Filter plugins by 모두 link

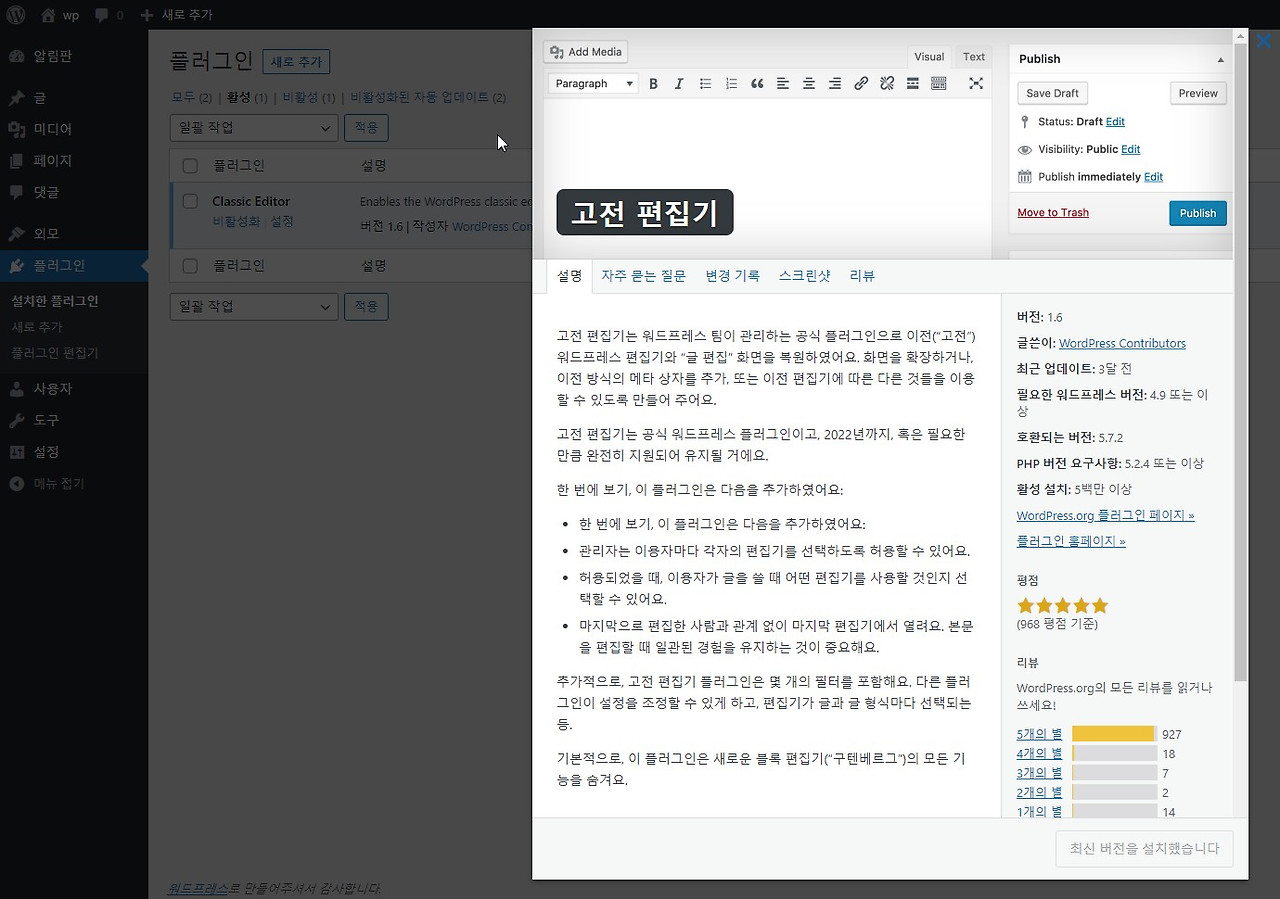coord(183,98)
